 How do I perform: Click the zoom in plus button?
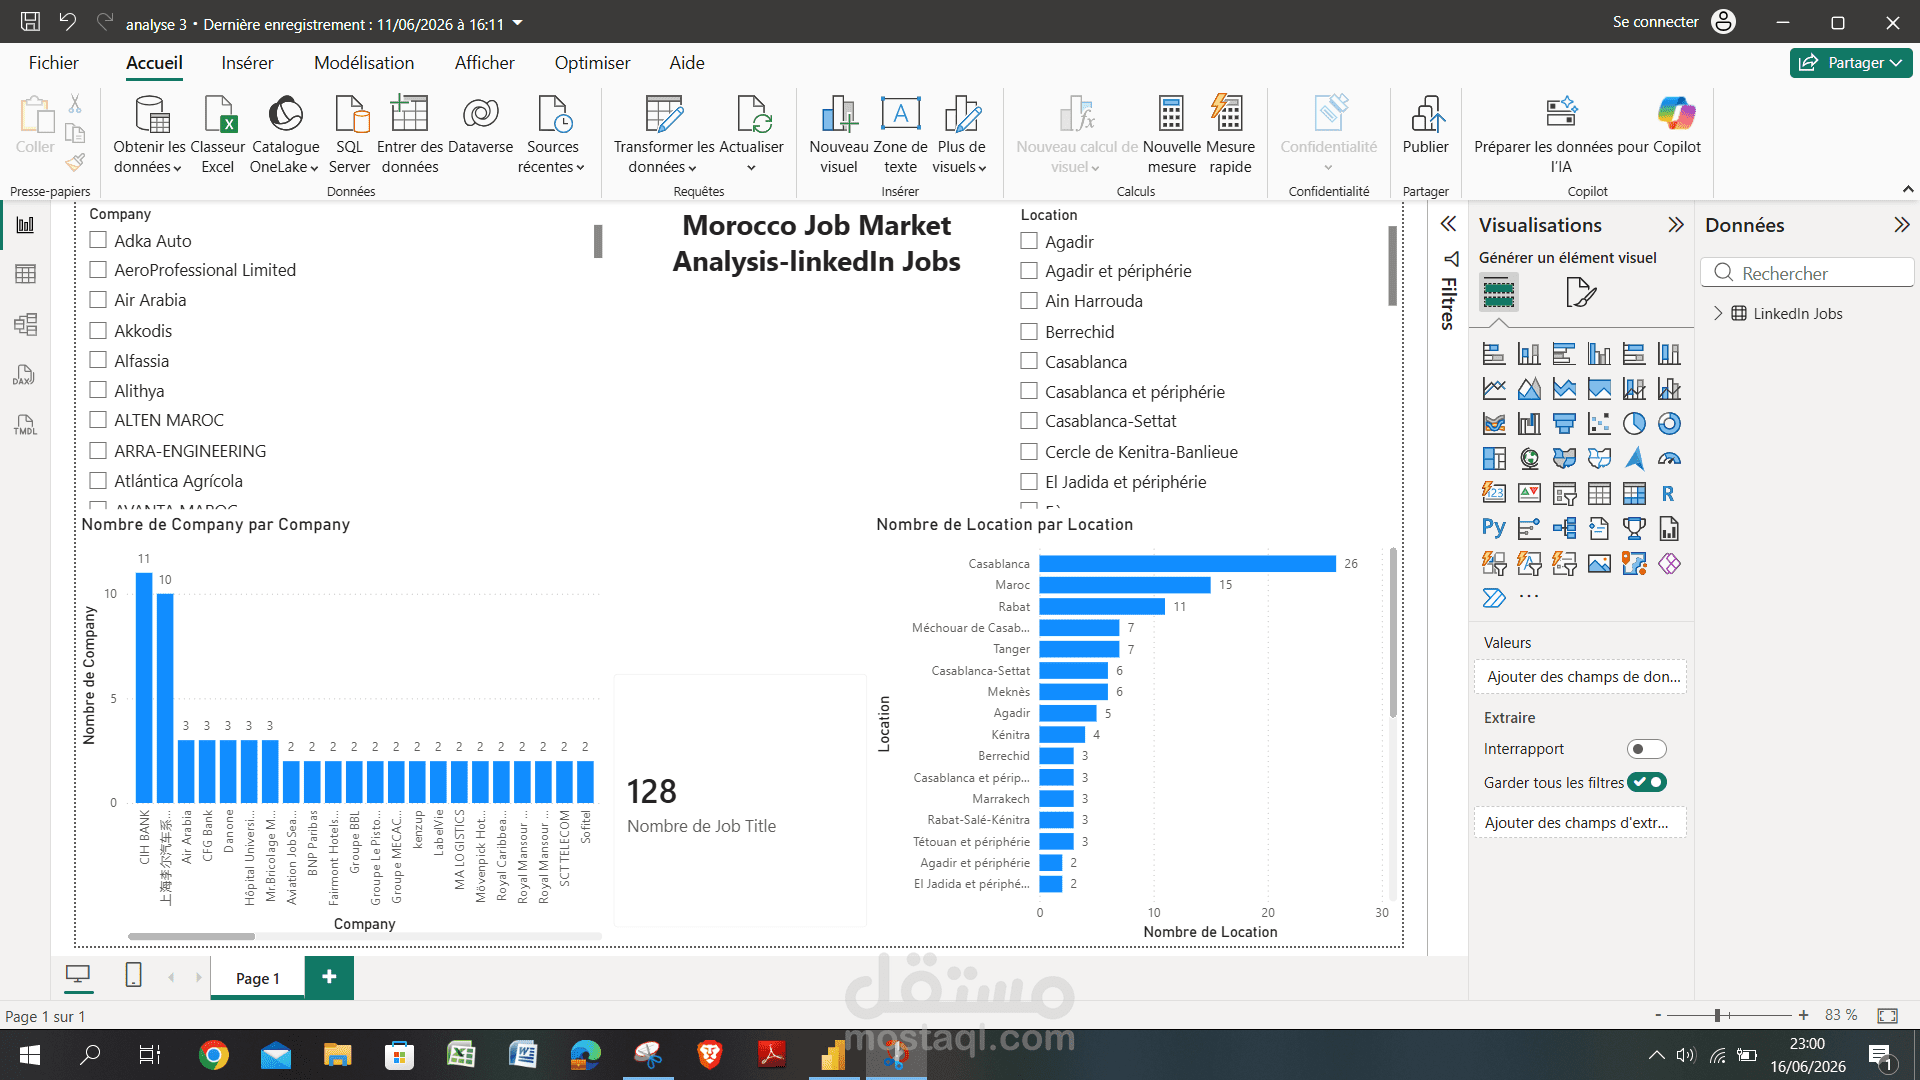pos(1803,1015)
